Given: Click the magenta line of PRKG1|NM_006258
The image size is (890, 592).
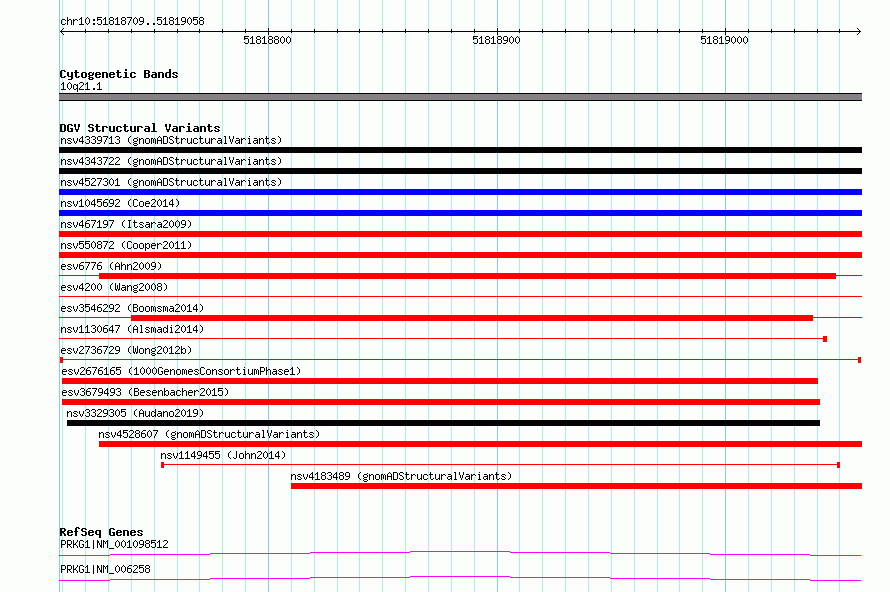Looking at the screenshot, I should (460, 578).
